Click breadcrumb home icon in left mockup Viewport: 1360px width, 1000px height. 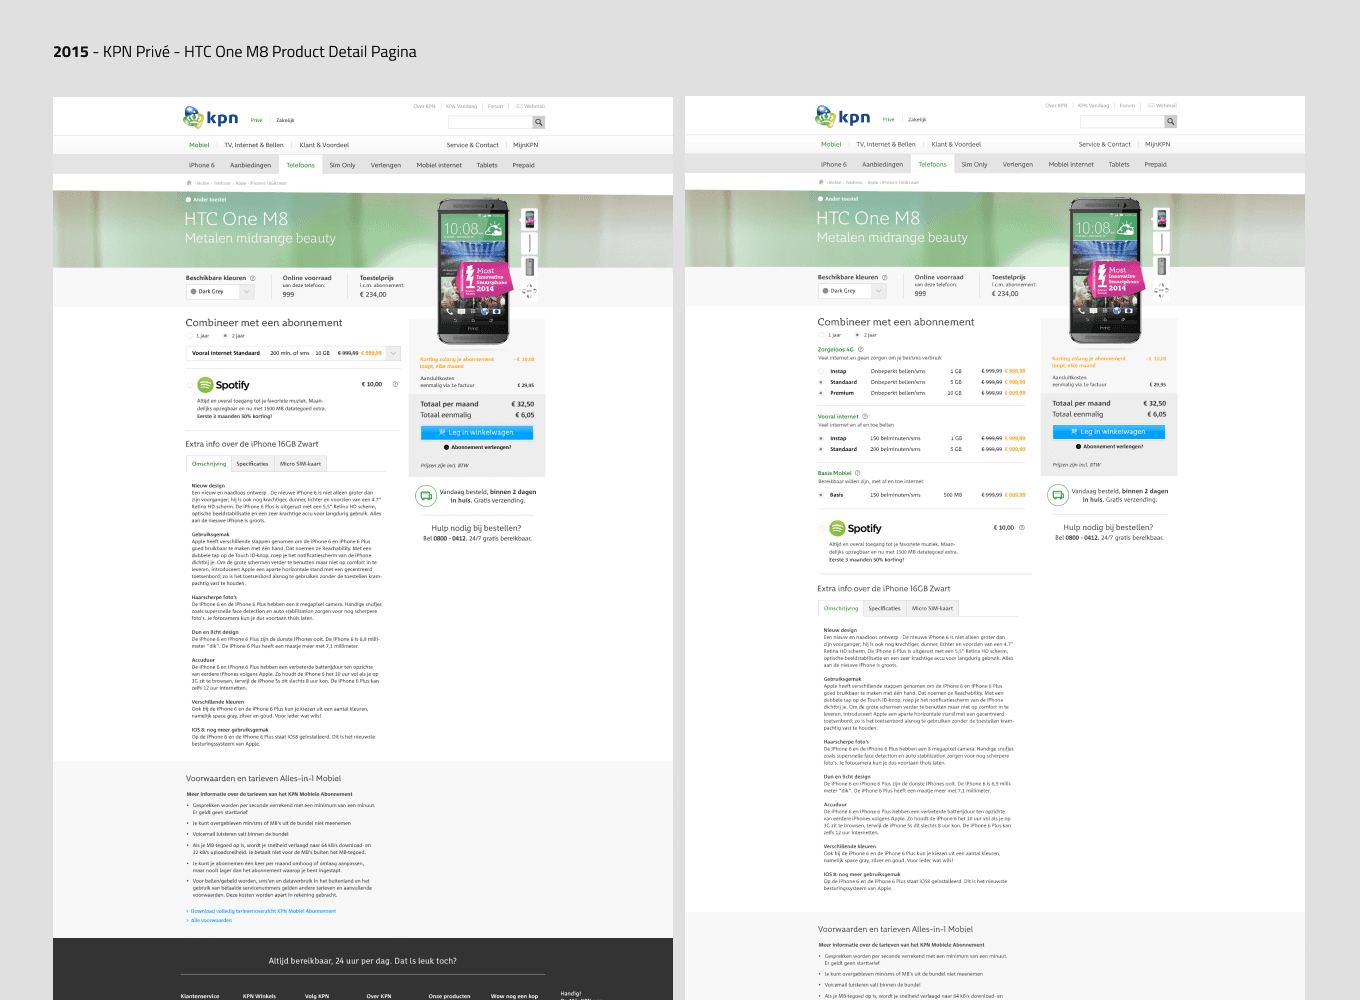pos(189,183)
